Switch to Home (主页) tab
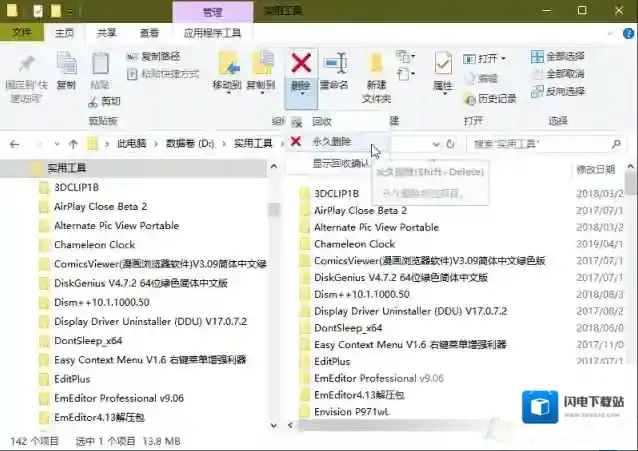 point(64,33)
